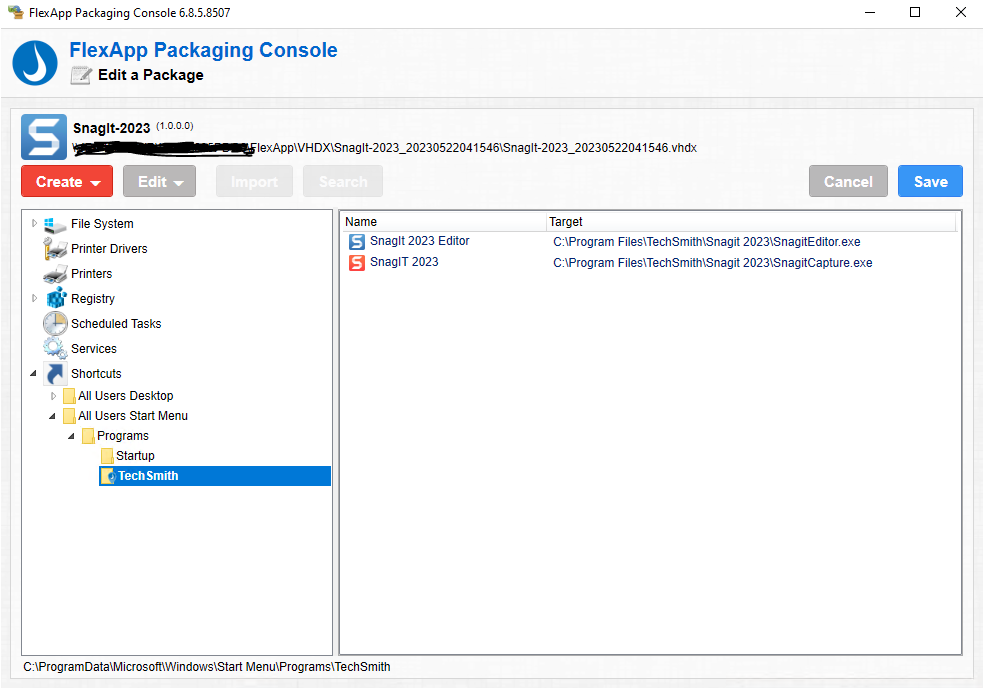The width and height of the screenshot is (984, 689).
Task: Save the package changes
Action: [x=930, y=181]
